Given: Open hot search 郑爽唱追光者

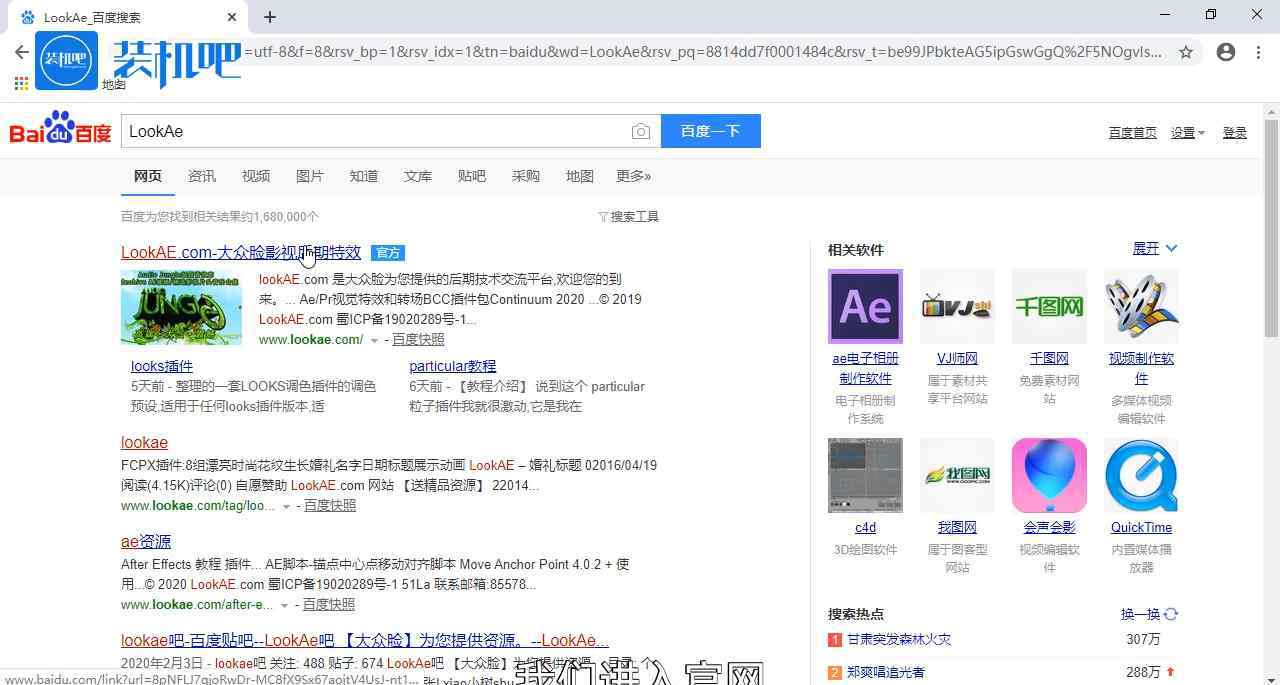Looking at the screenshot, I should 886,672.
